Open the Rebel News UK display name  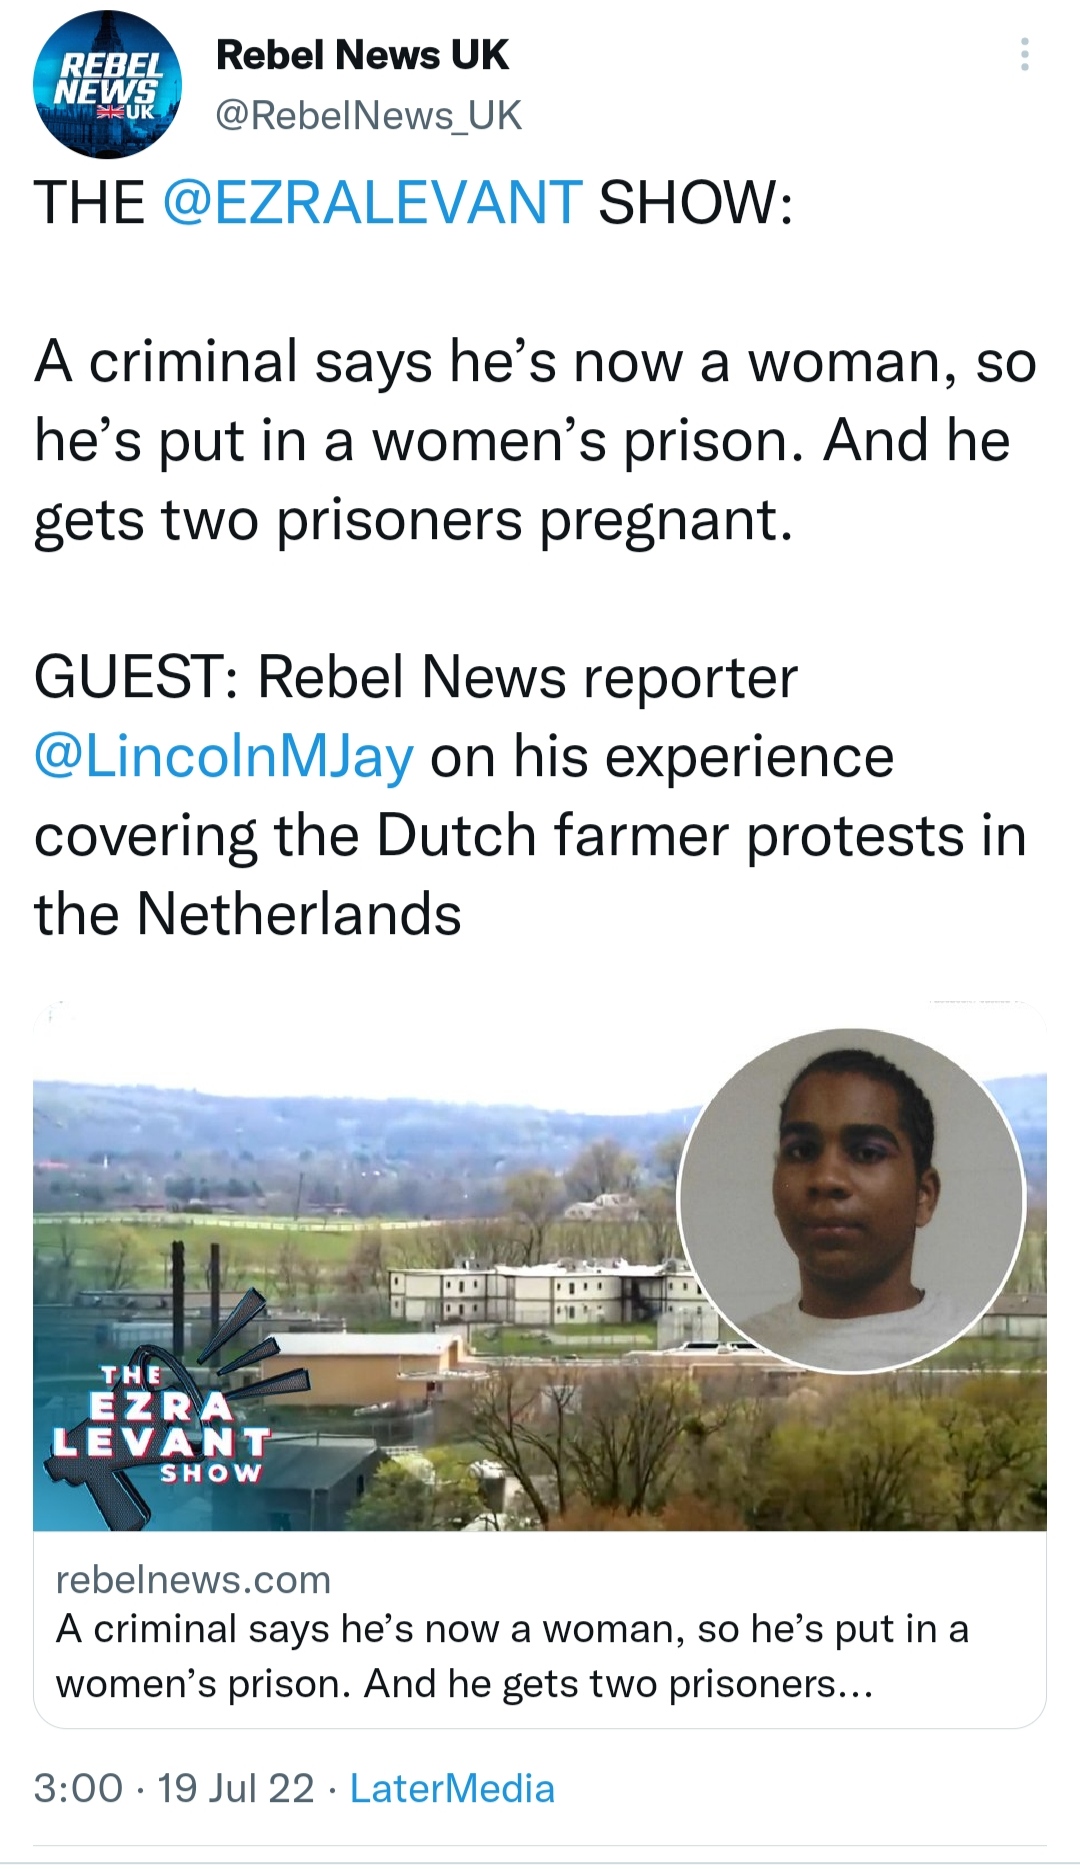point(362,55)
